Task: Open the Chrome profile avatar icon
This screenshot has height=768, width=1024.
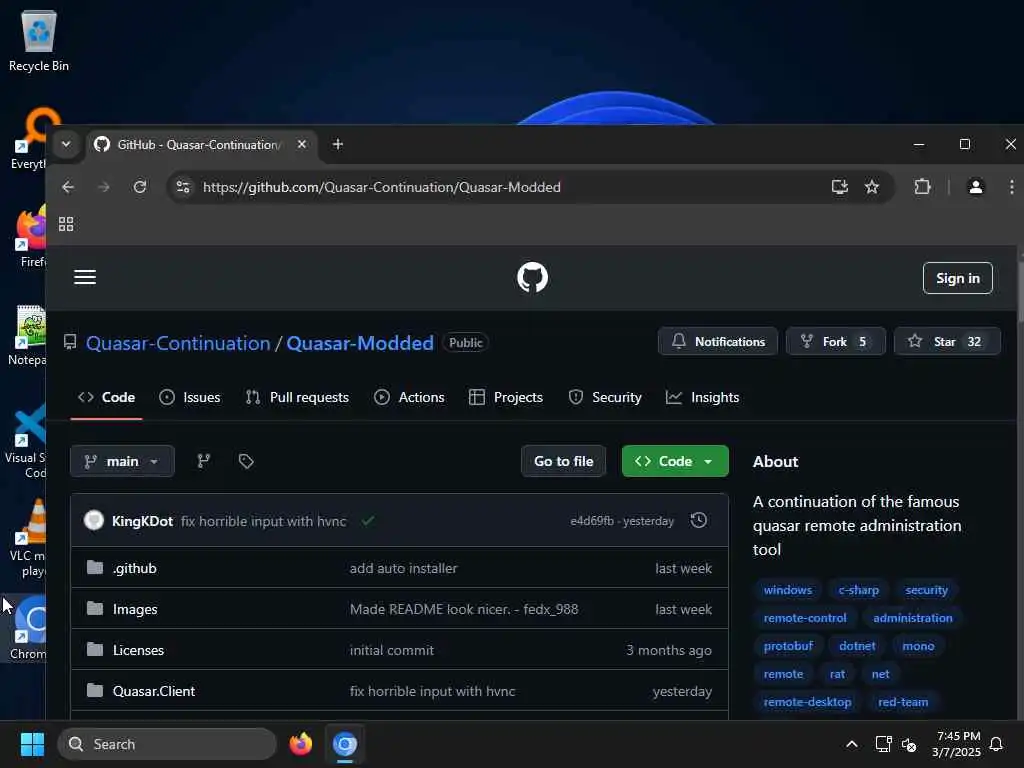Action: pos(976,187)
